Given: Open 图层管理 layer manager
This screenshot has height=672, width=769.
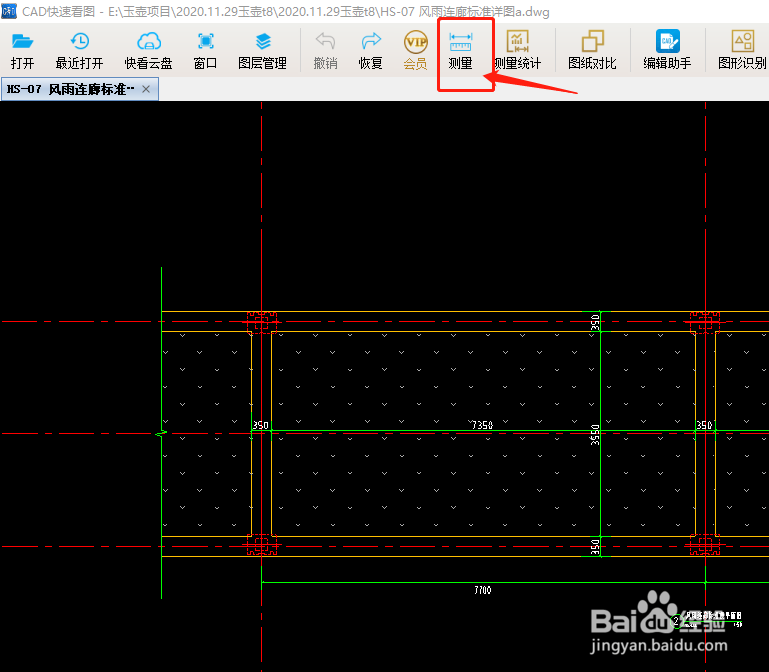Looking at the screenshot, I should pos(262,51).
